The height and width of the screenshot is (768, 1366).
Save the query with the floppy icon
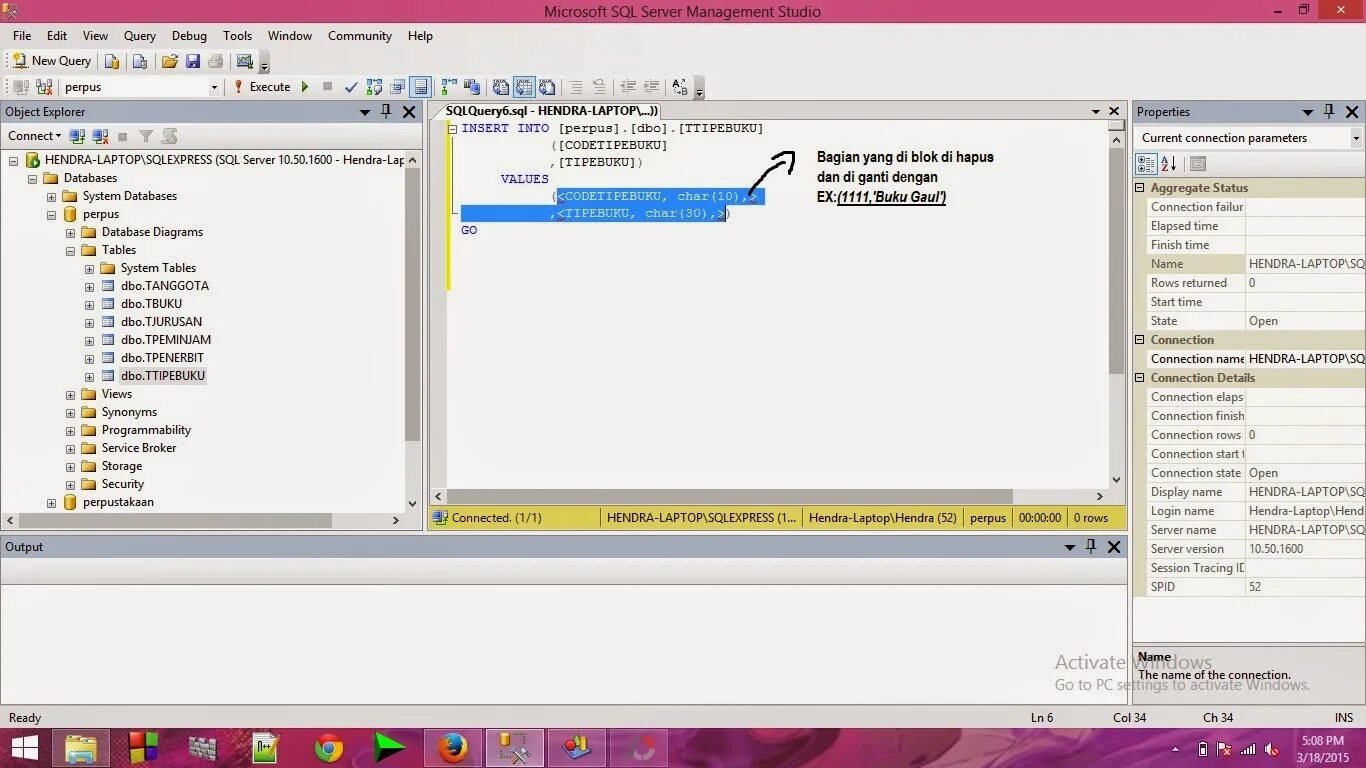[x=192, y=61]
